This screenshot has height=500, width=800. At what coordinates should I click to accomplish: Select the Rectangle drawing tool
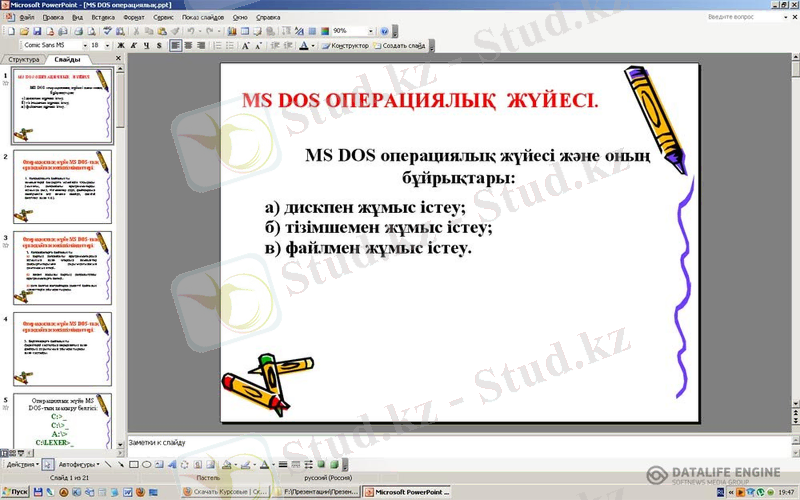click(x=134, y=464)
